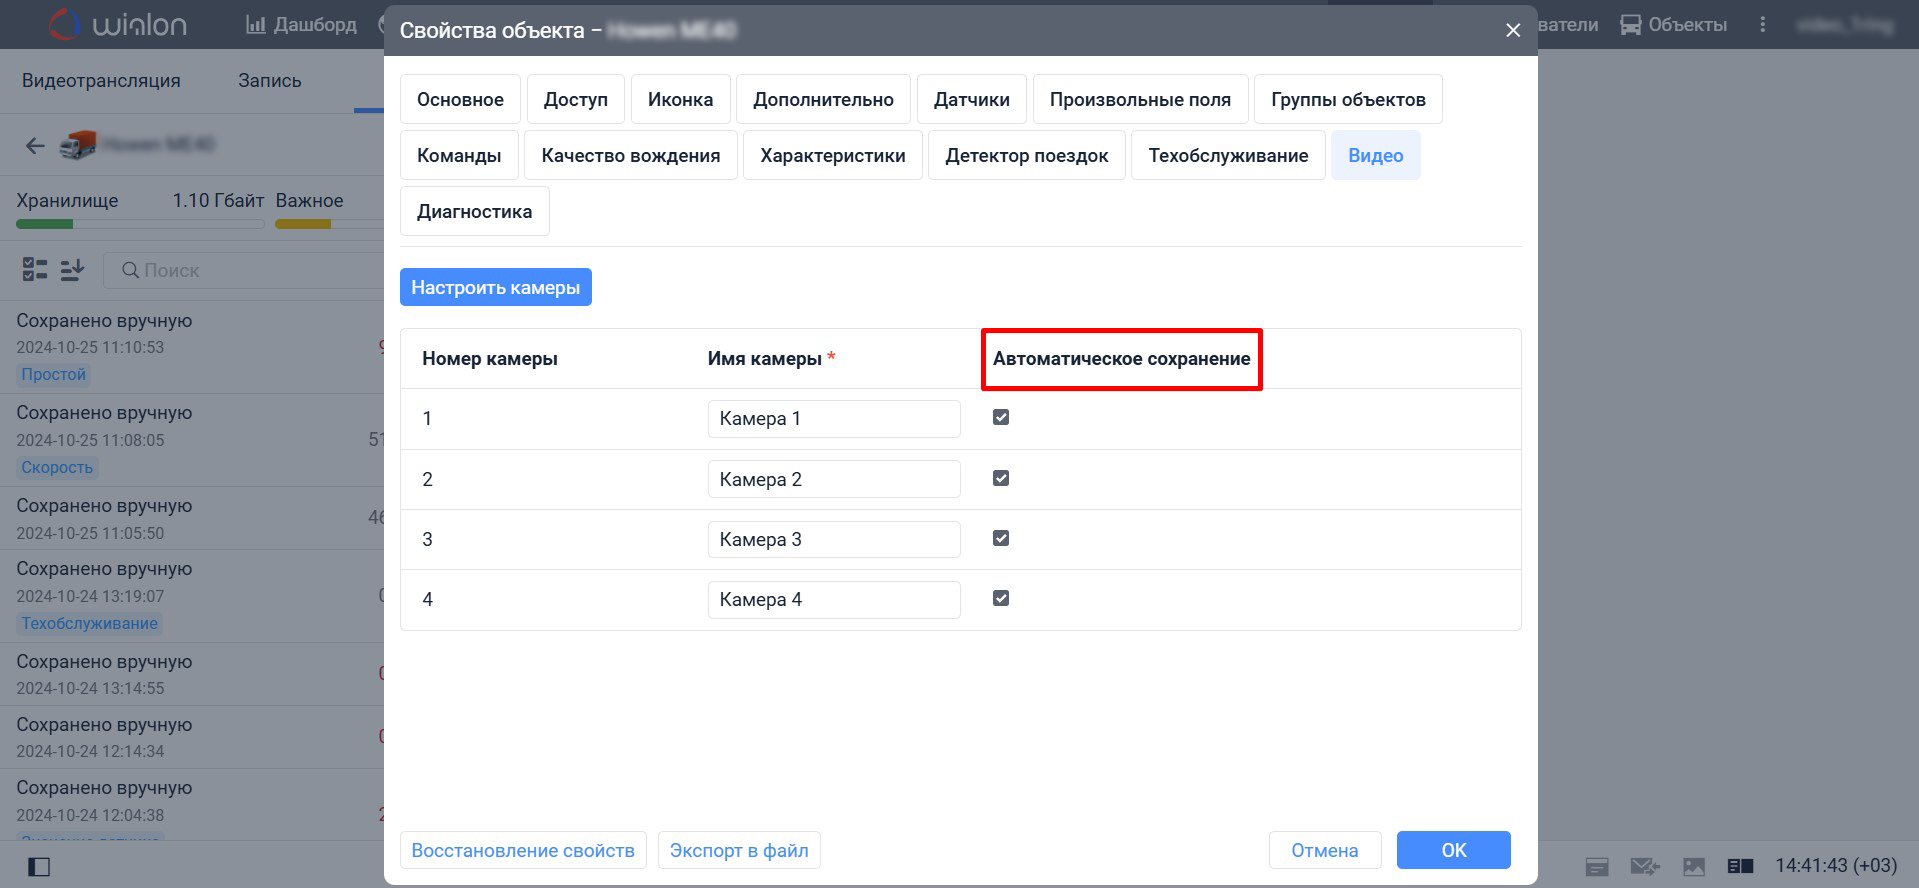The image size is (1919, 888).
Task: Switch to the Видеотрансляция tab
Action: (x=101, y=80)
